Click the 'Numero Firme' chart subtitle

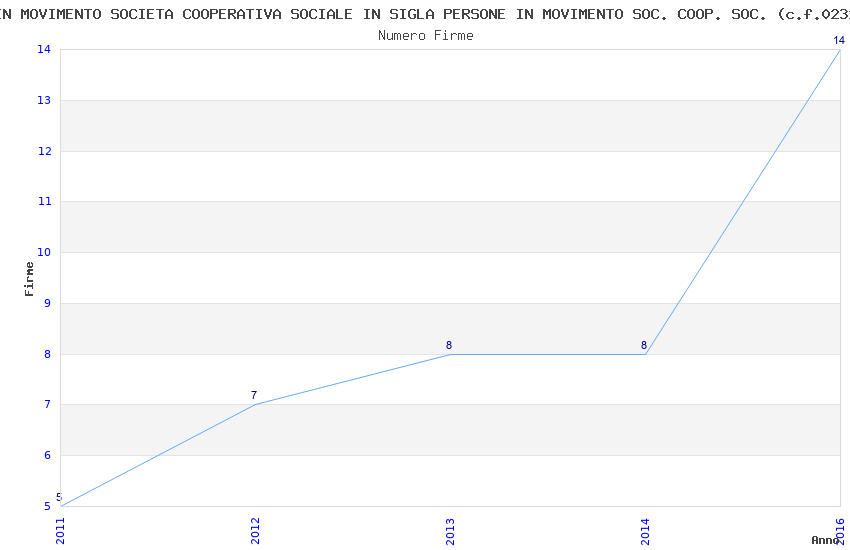tap(425, 36)
